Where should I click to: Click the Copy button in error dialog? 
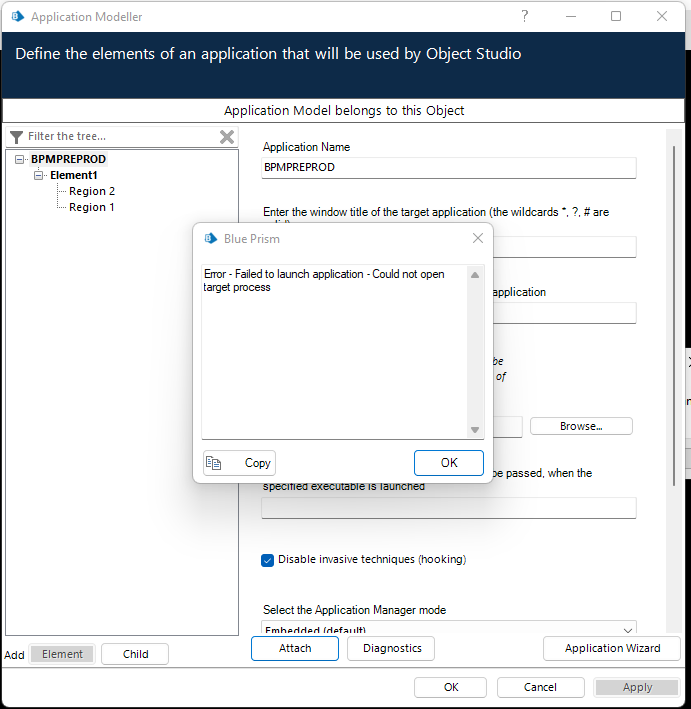click(239, 463)
